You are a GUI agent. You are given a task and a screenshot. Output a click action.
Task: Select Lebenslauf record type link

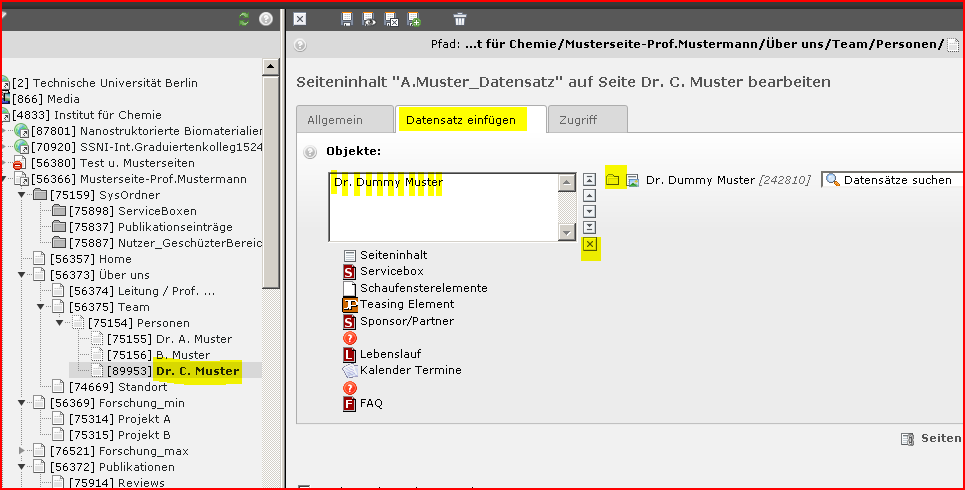391,354
